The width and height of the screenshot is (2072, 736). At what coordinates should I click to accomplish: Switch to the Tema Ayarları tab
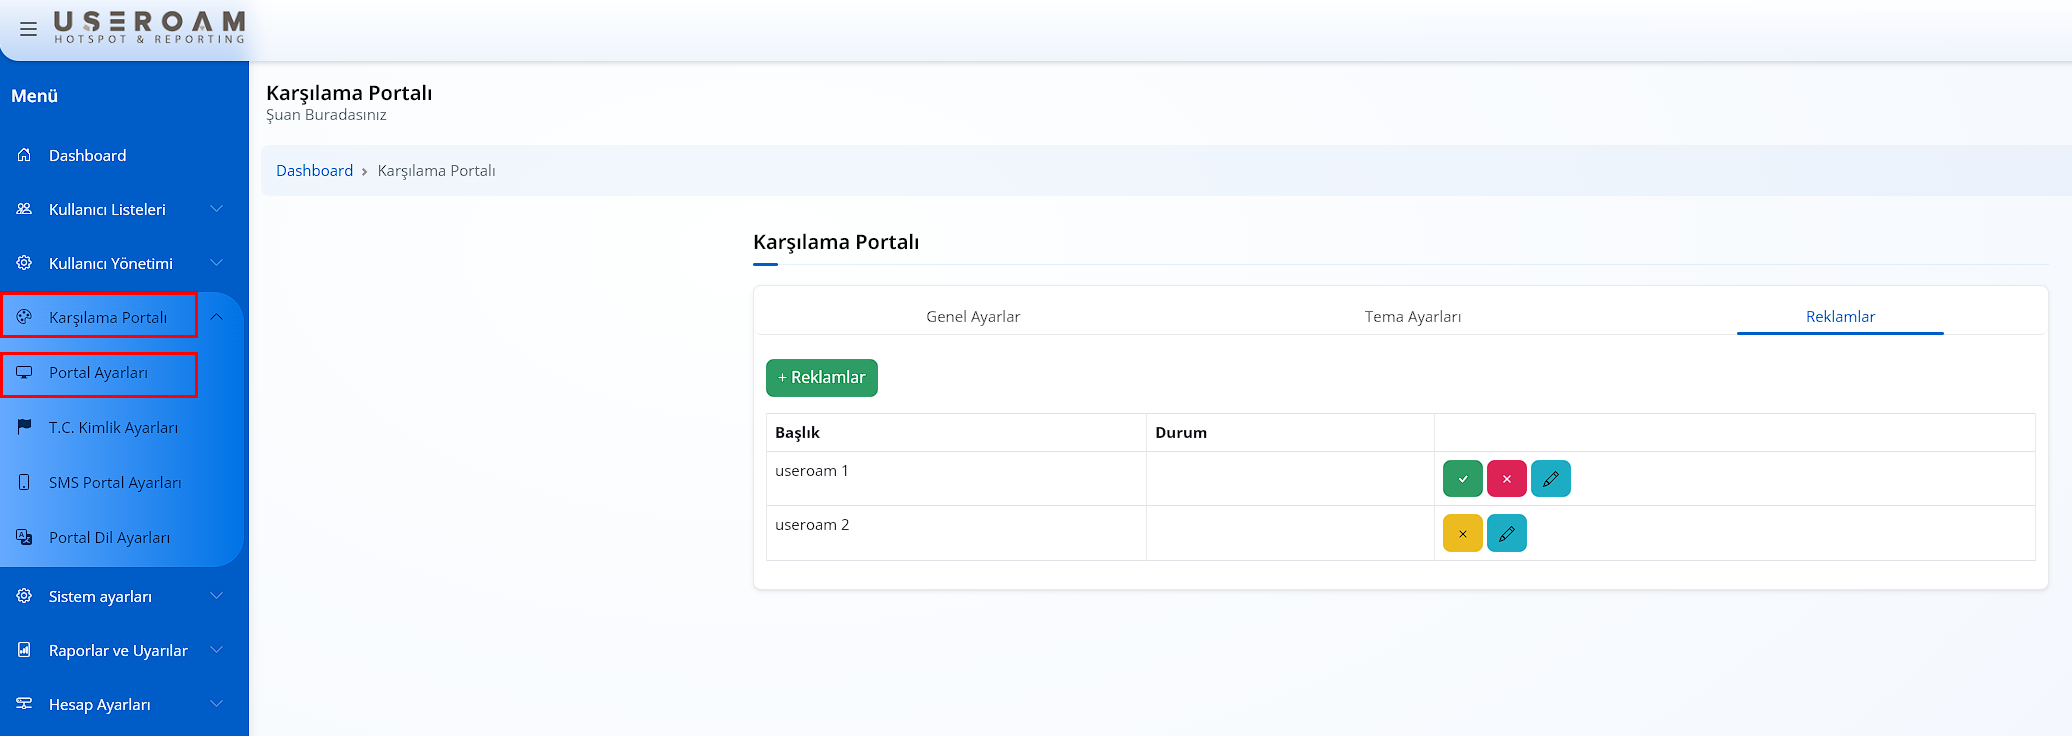[1412, 317]
